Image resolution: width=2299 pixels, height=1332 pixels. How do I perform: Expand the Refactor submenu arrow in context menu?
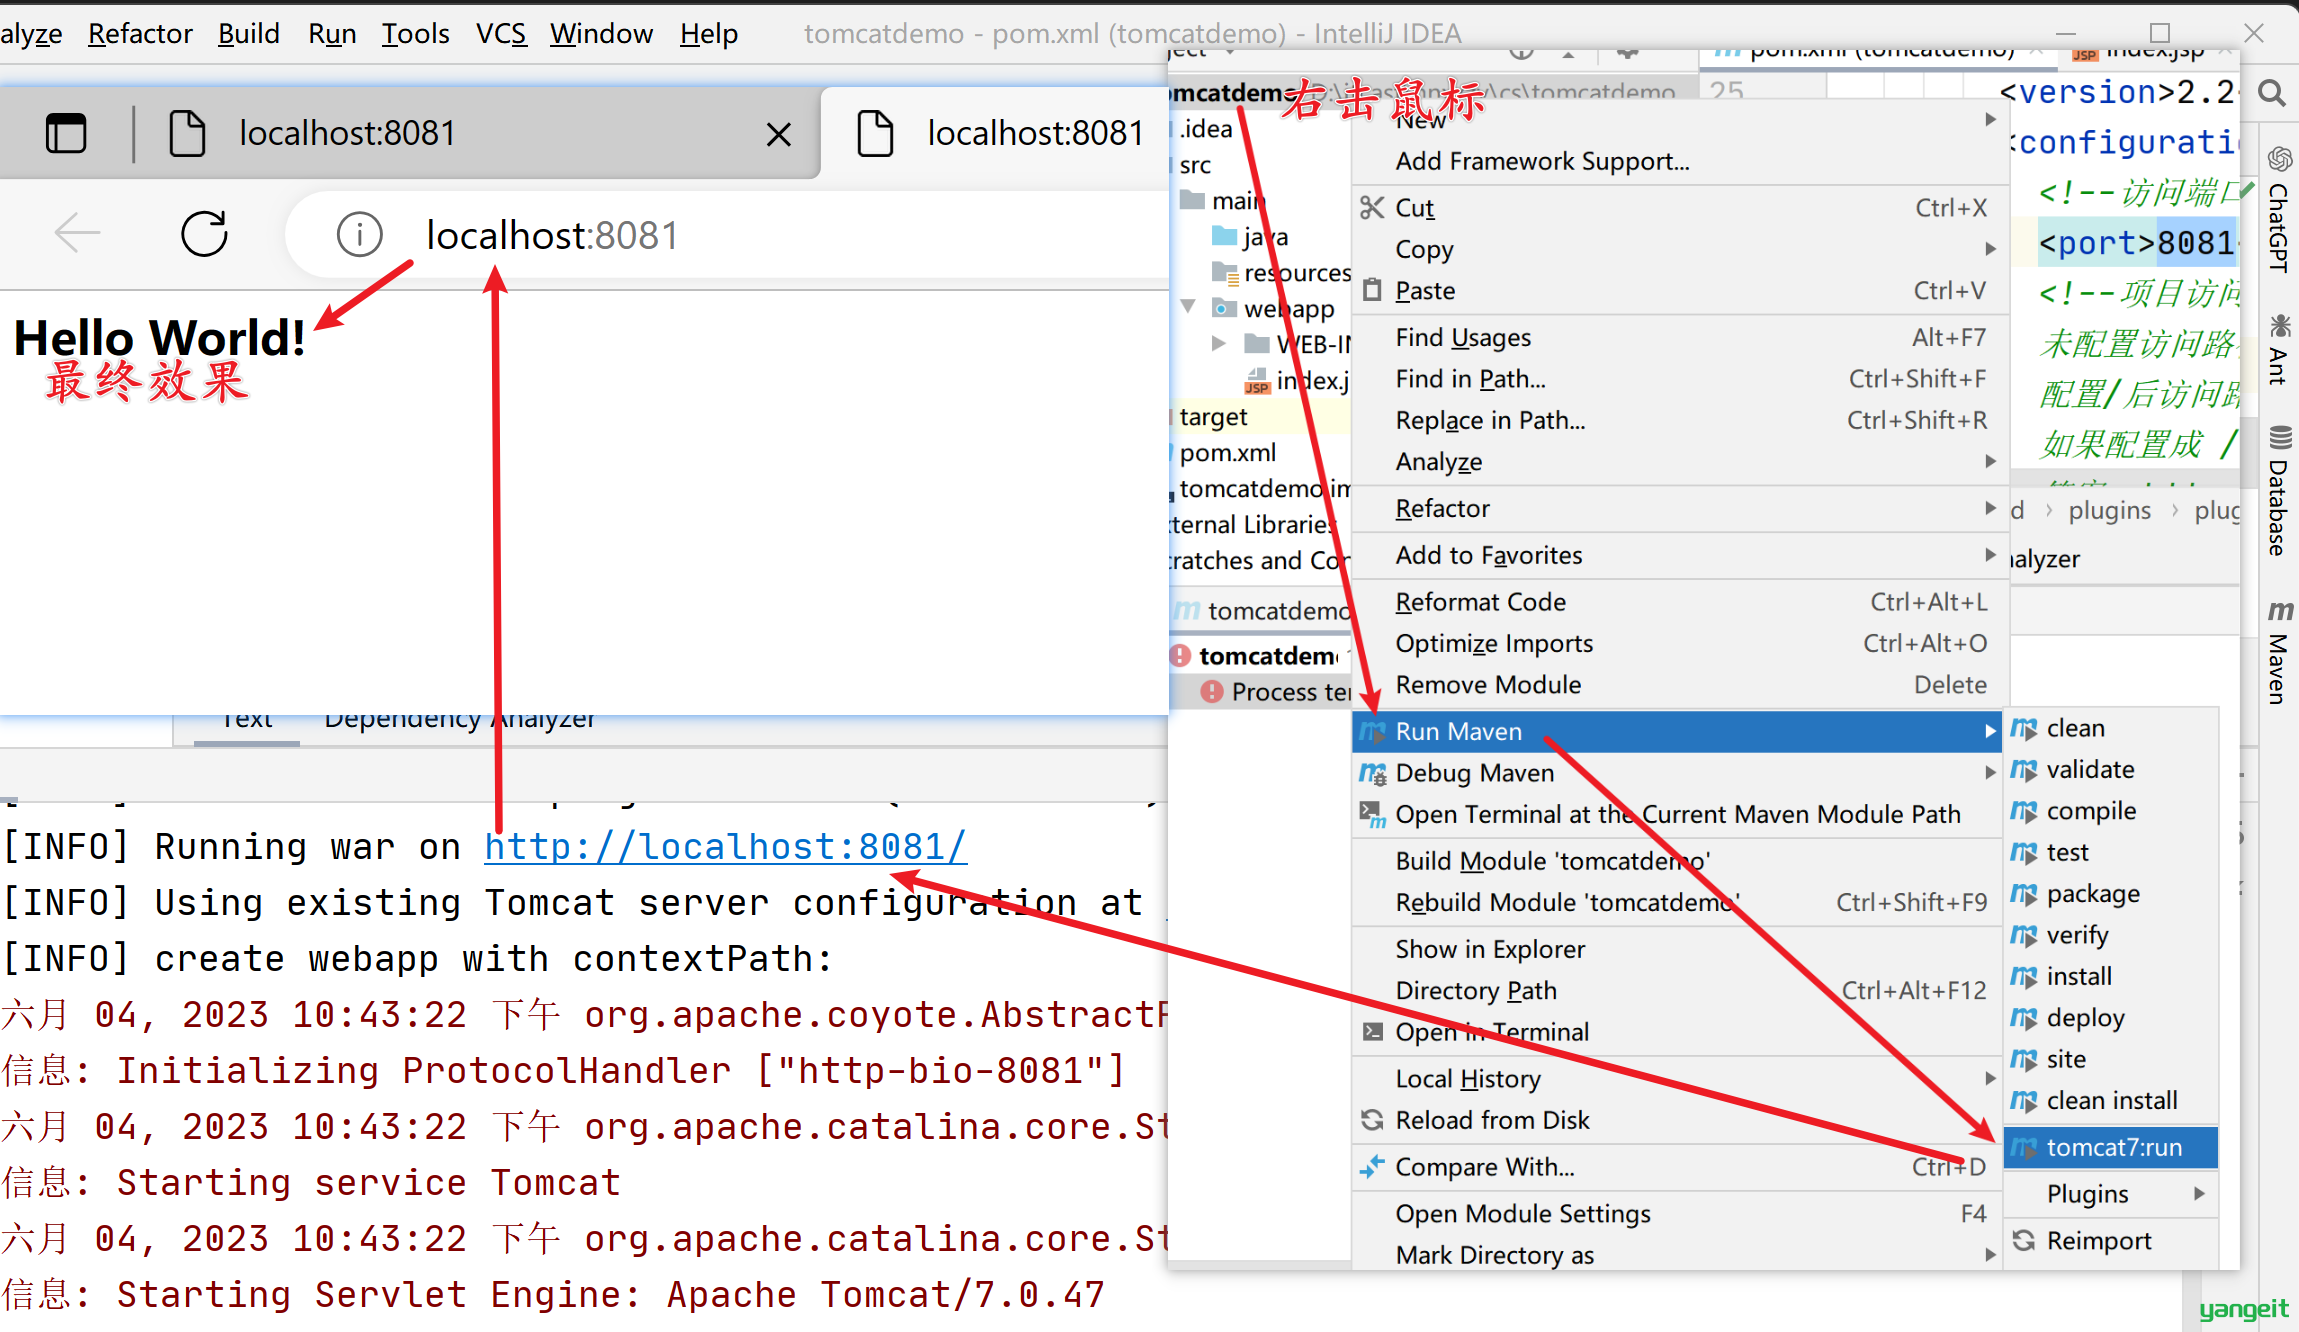1990,508
